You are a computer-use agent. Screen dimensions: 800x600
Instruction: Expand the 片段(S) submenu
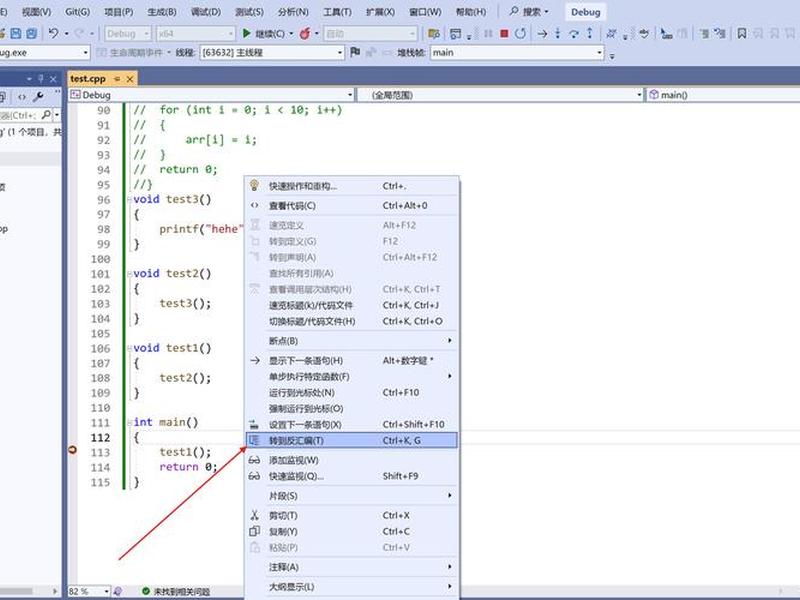pyautogui.click(x=352, y=495)
